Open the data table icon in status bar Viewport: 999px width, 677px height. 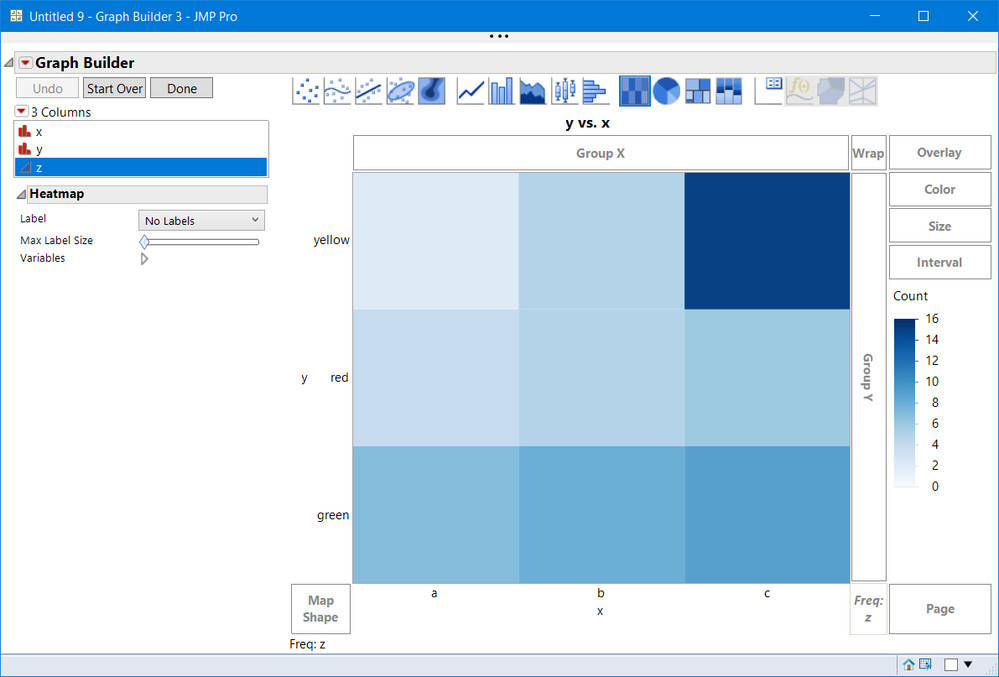tap(925, 664)
